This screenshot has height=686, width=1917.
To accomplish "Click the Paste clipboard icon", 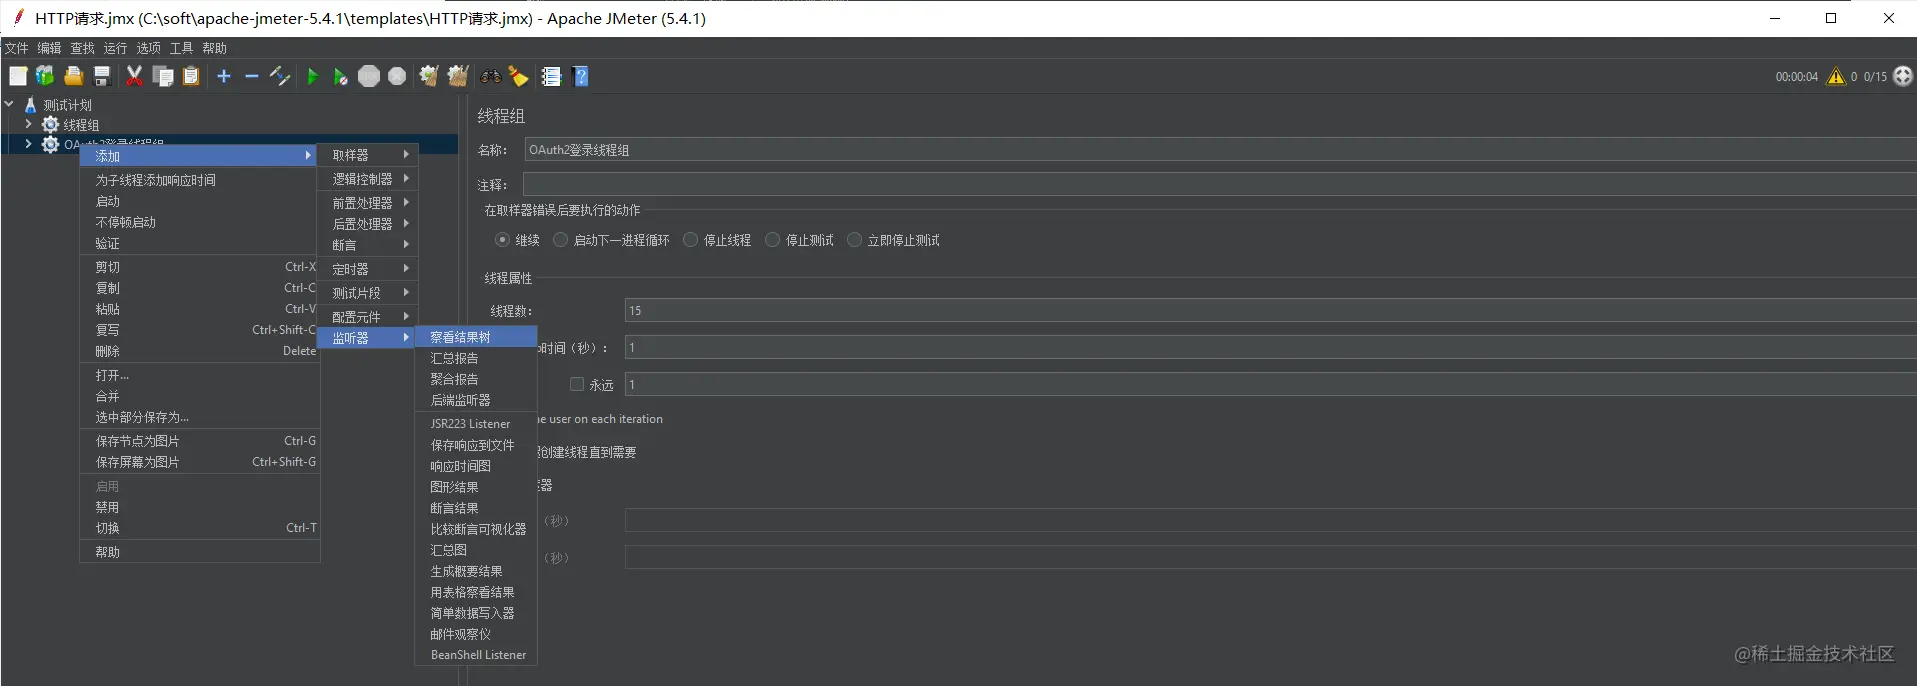I will [x=191, y=76].
